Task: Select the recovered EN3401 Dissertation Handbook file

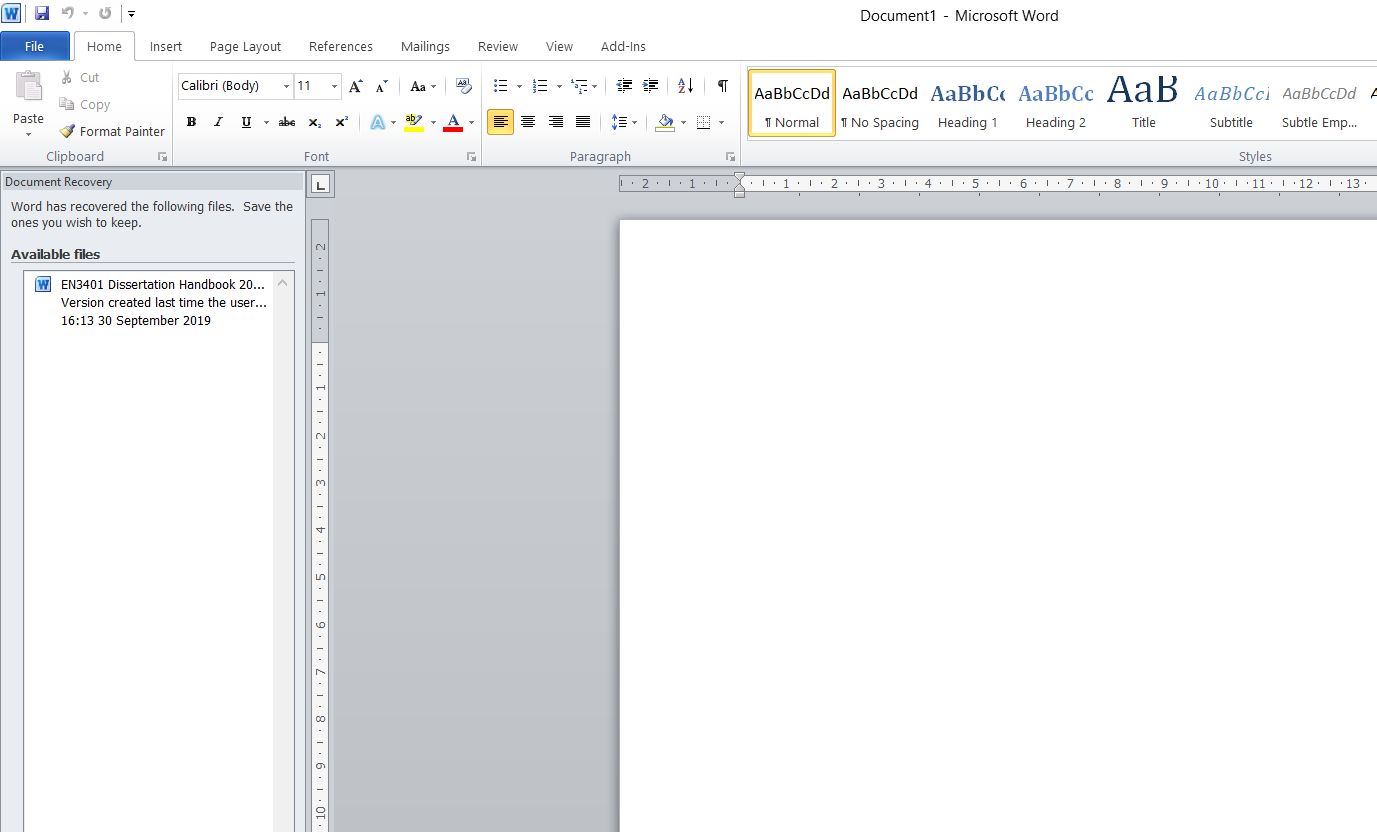Action: pyautogui.click(x=150, y=302)
